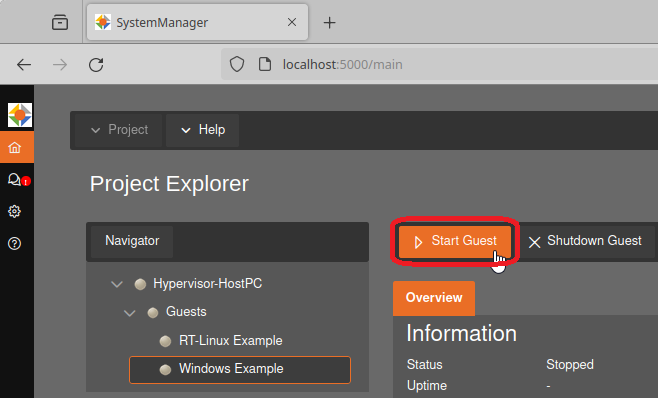This screenshot has height=398, width=658.
Task: Switch to the Overview tab
Action: pos(434,298)
